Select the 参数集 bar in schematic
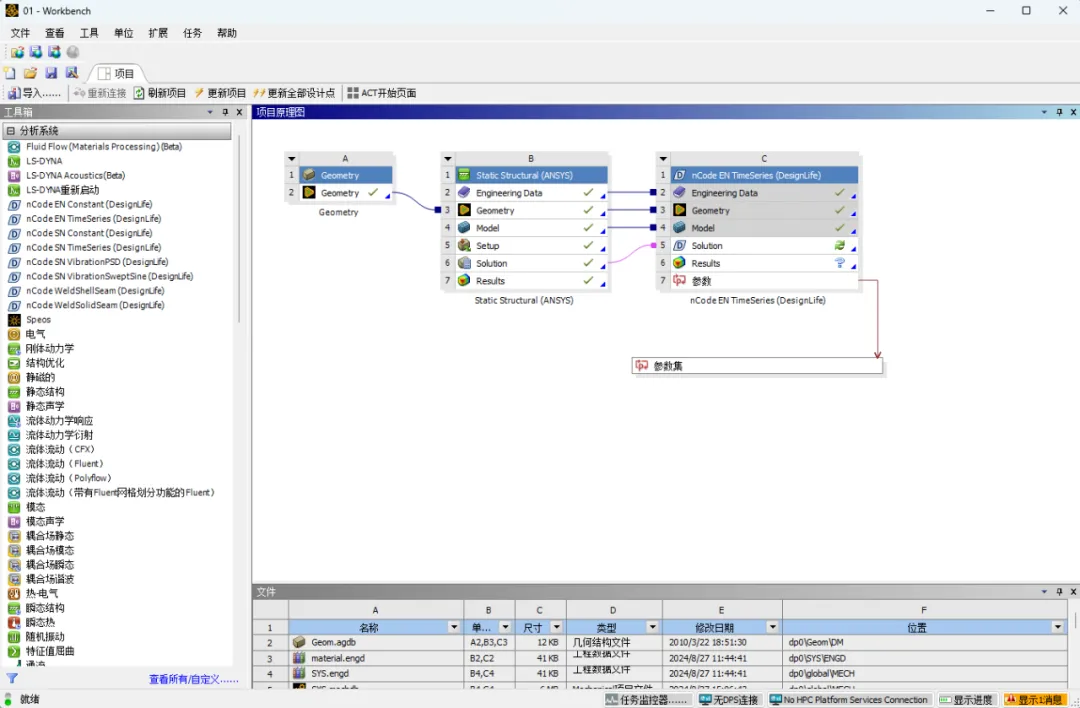This screenshot has width=1080, height=708. pos(757,366)
